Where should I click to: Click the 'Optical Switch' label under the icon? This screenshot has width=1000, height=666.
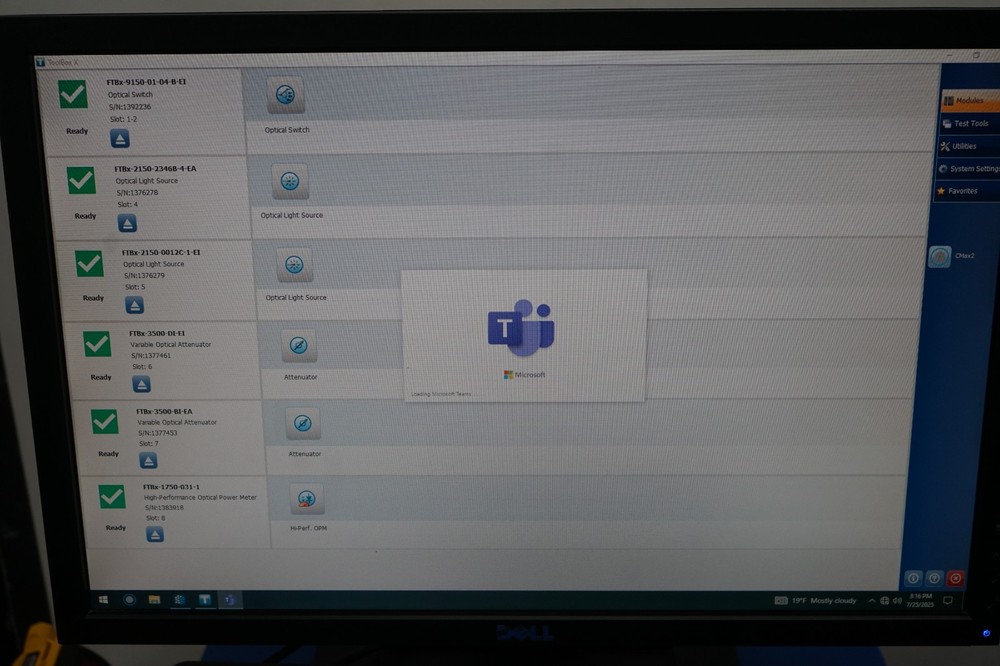point(287,130)
